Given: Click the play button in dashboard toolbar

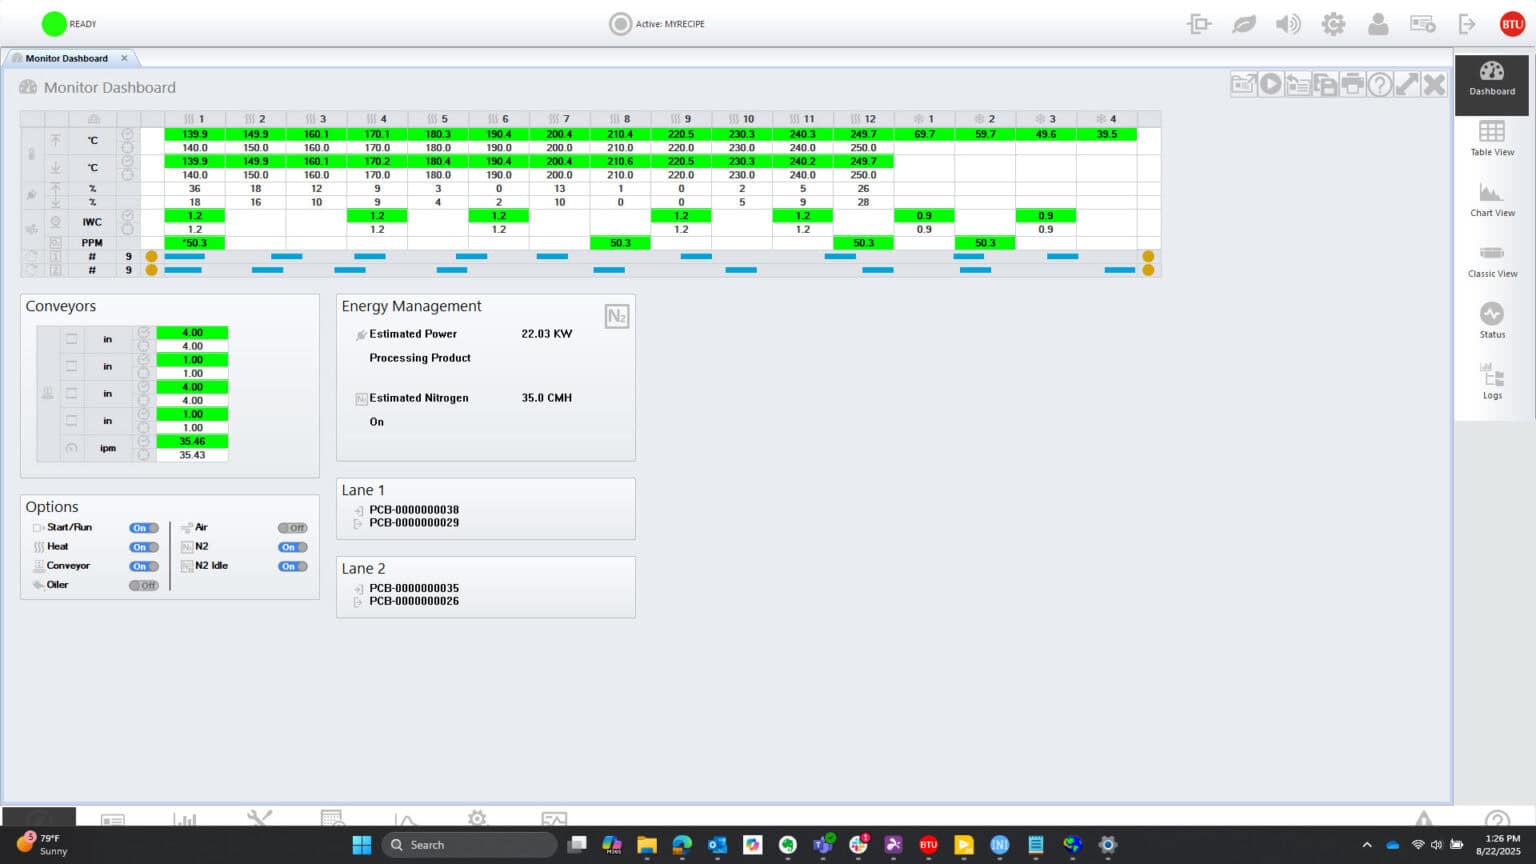Looking at the screenshot, I should (1270, 85).
